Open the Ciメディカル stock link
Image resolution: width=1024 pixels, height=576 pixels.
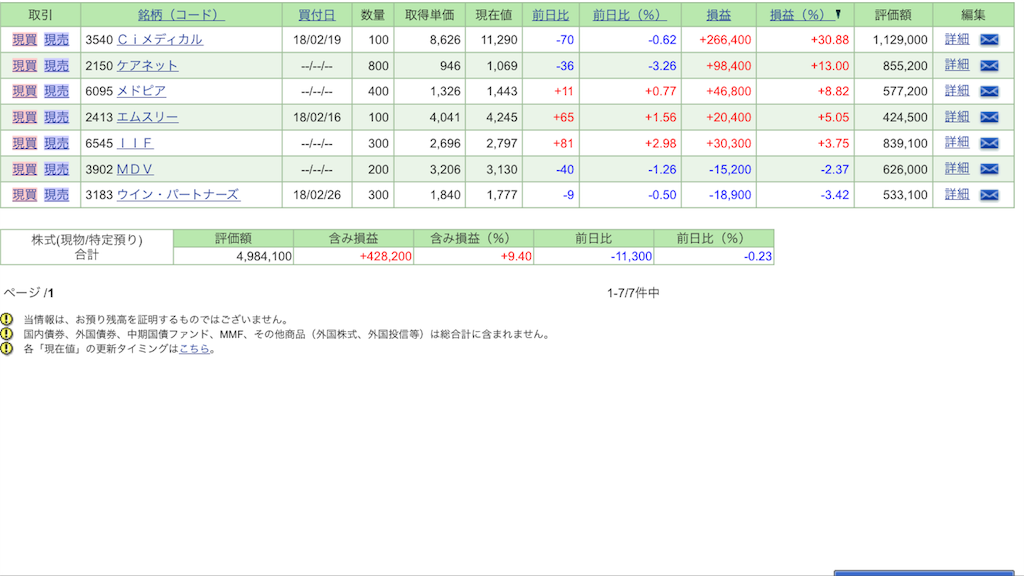click(160, 40)
